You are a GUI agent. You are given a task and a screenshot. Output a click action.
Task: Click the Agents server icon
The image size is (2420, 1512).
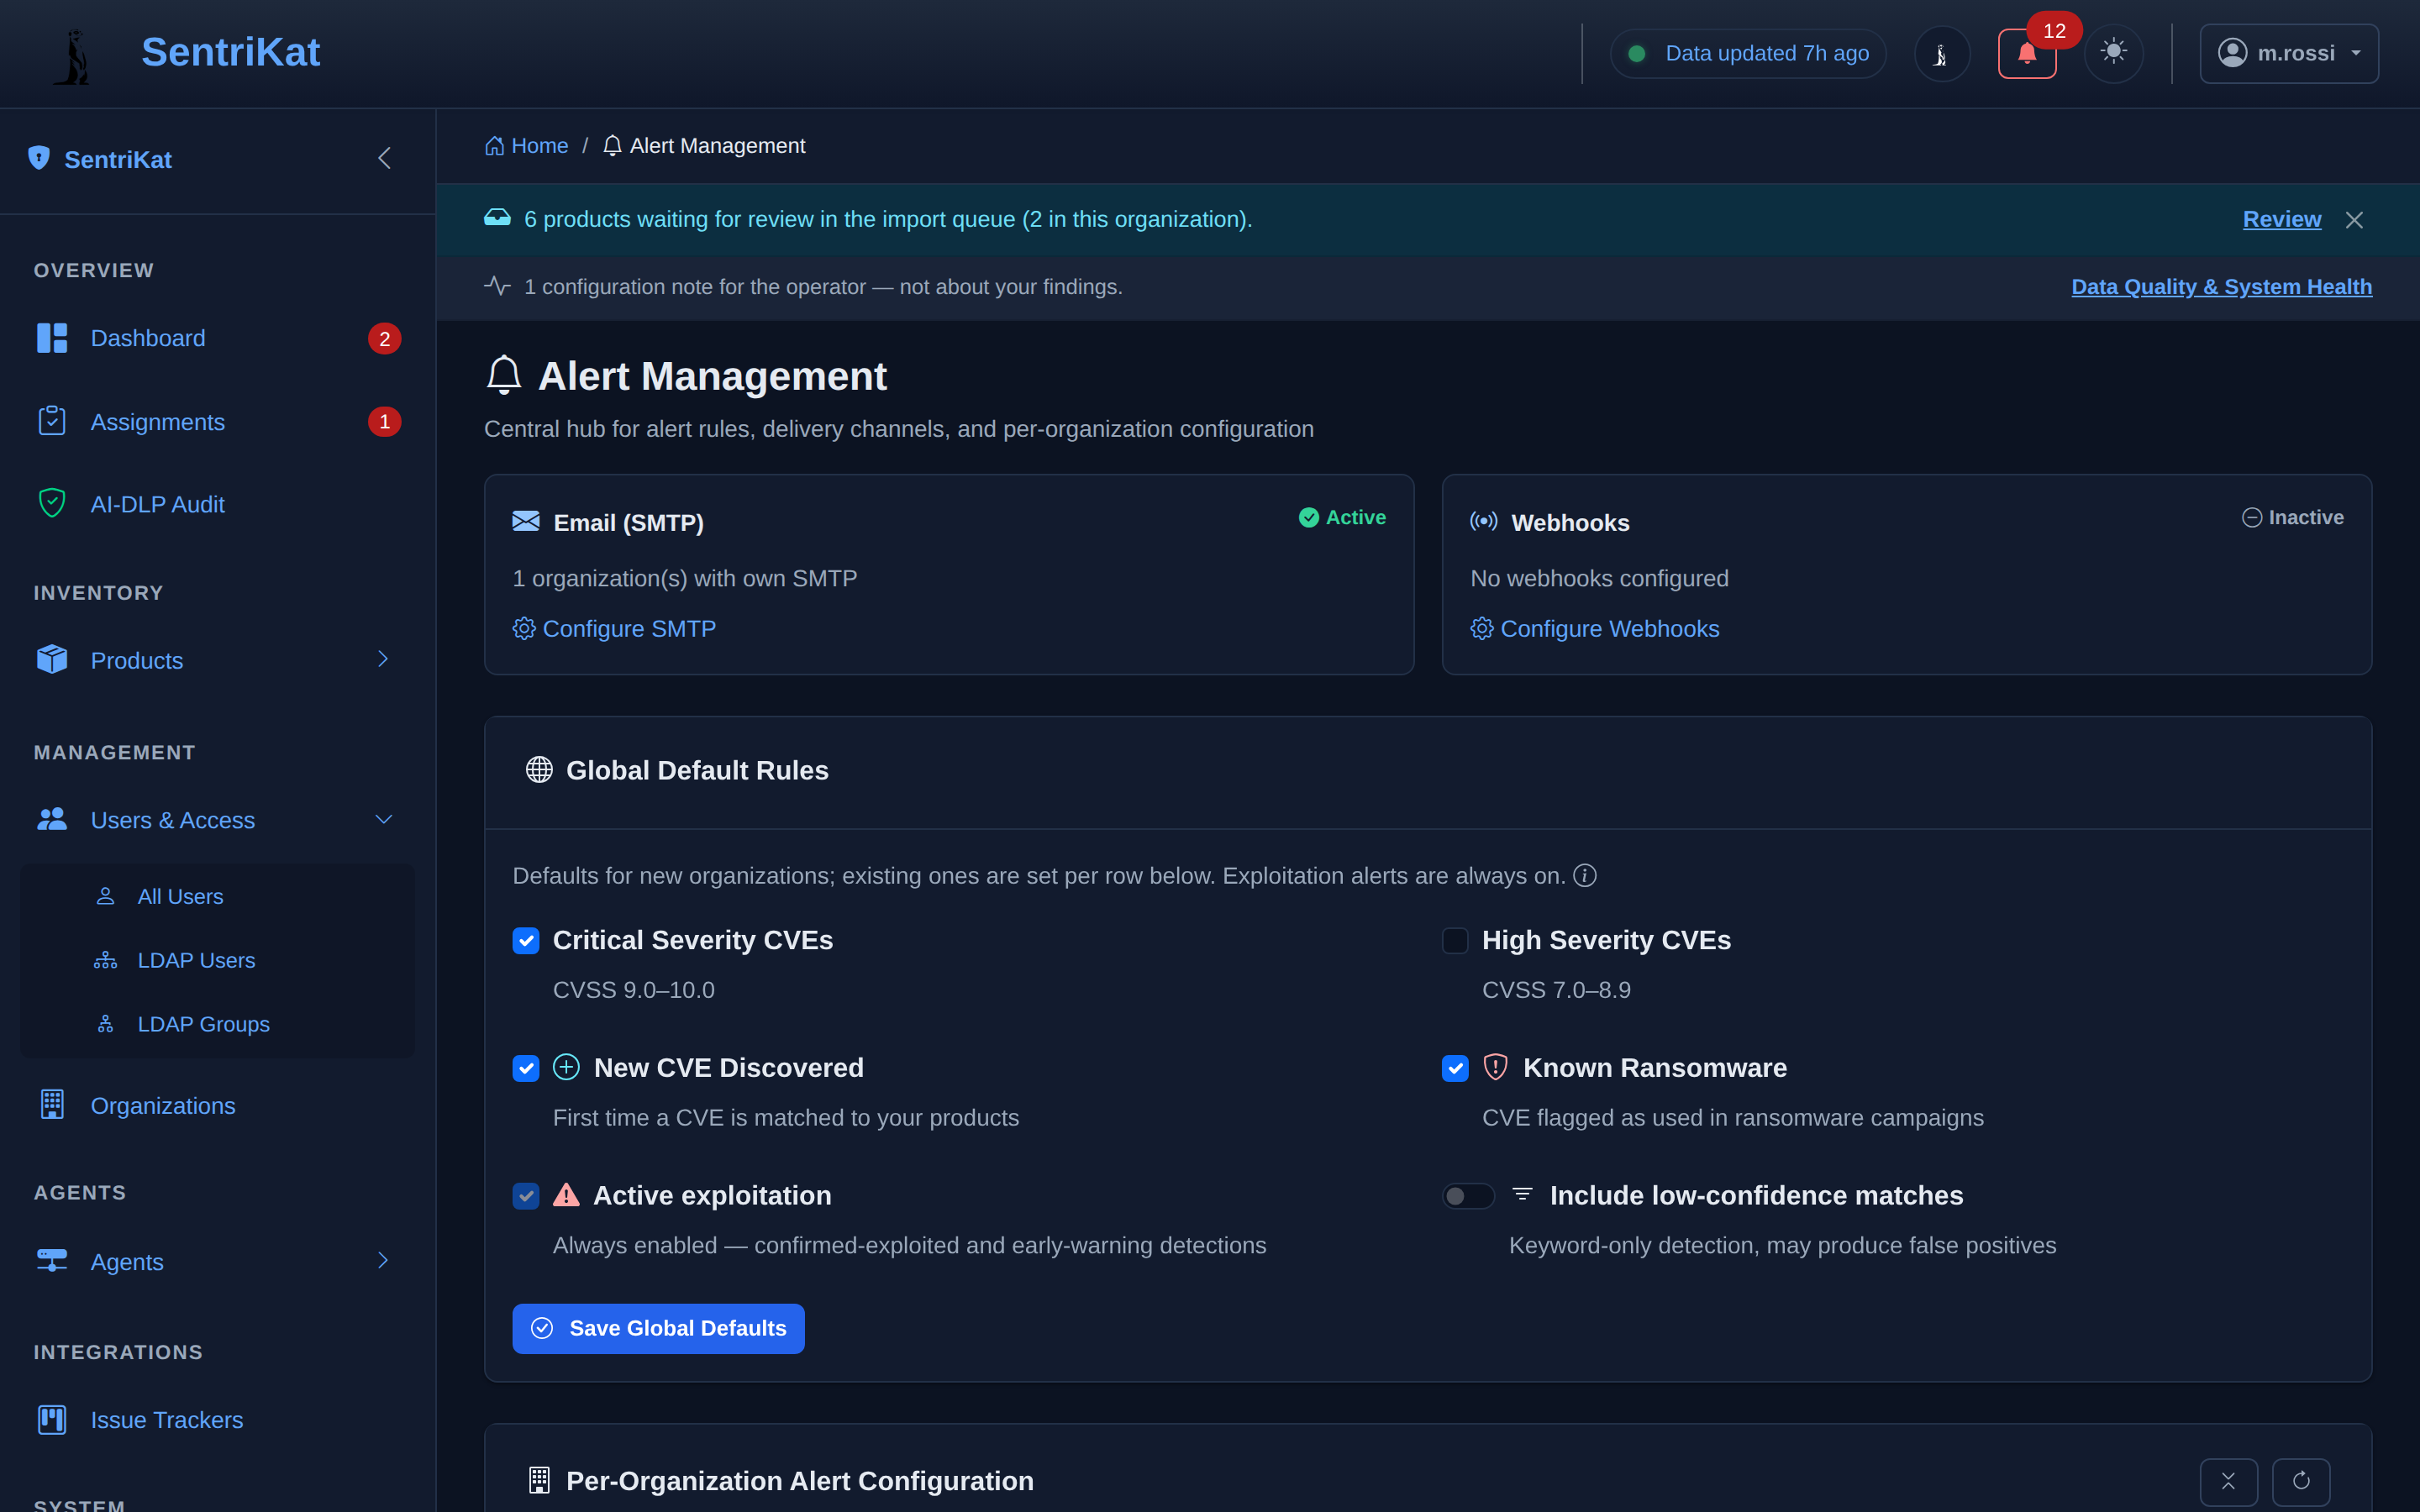tap(52, 1260)
